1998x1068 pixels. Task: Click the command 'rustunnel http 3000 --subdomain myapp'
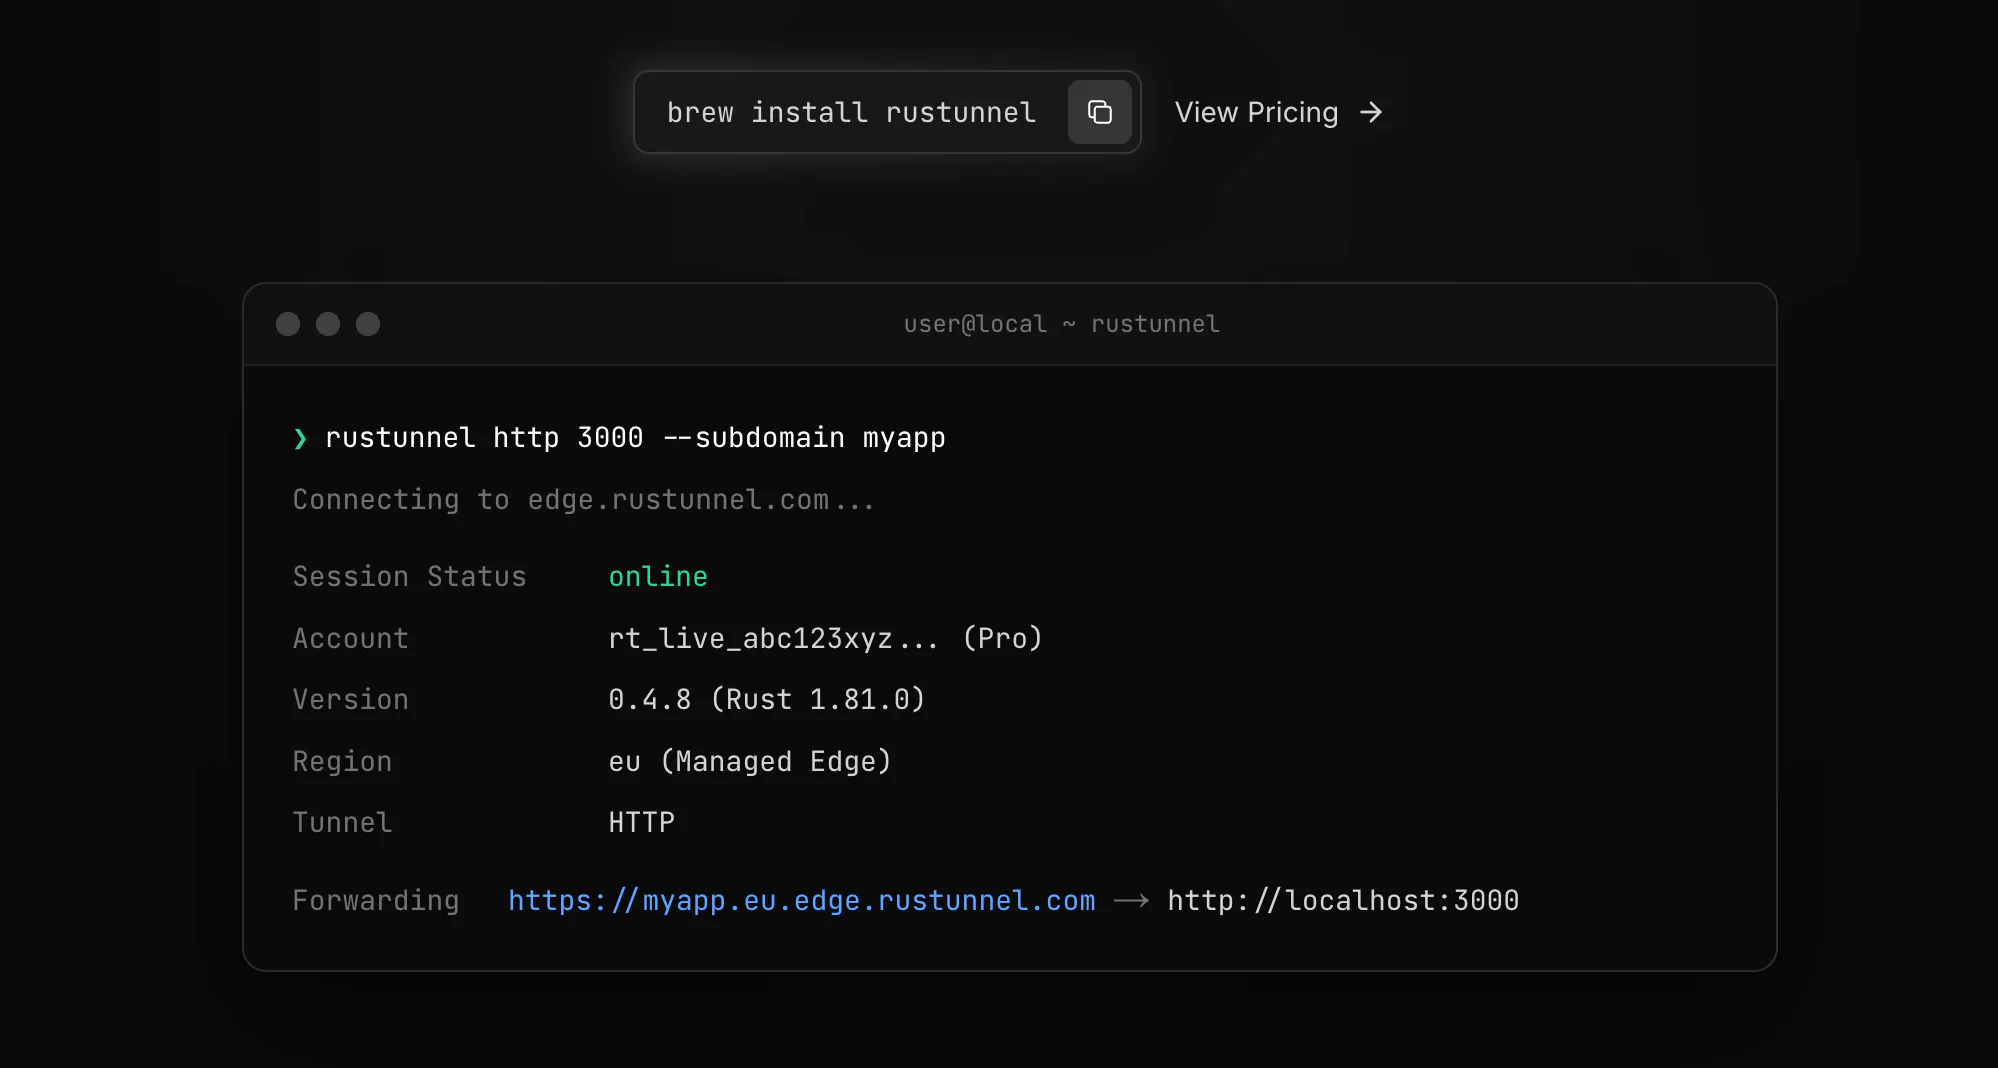tap(635, 438)
